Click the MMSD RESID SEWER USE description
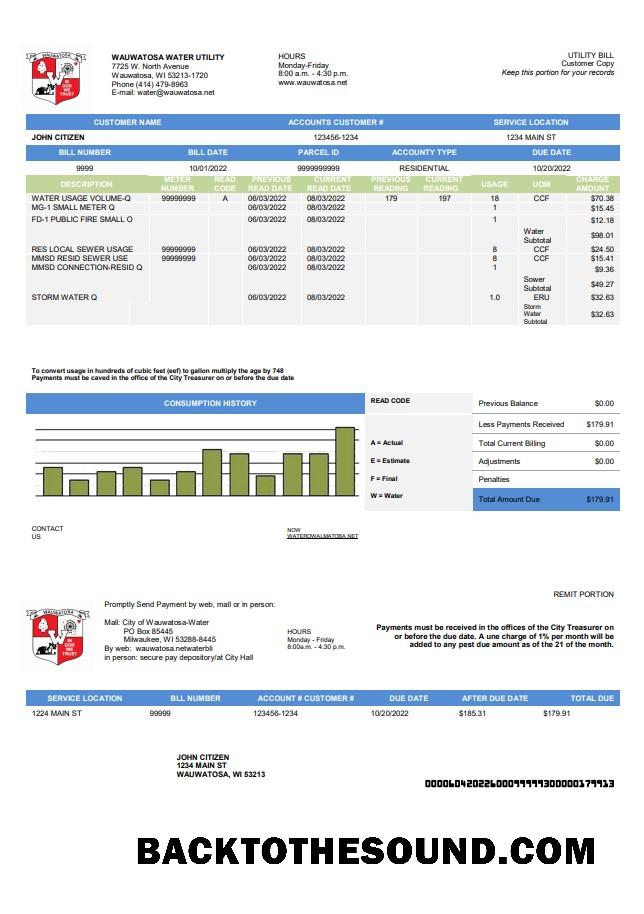The height and width of the screenshot is (914, 644). [x=80, y=258]
